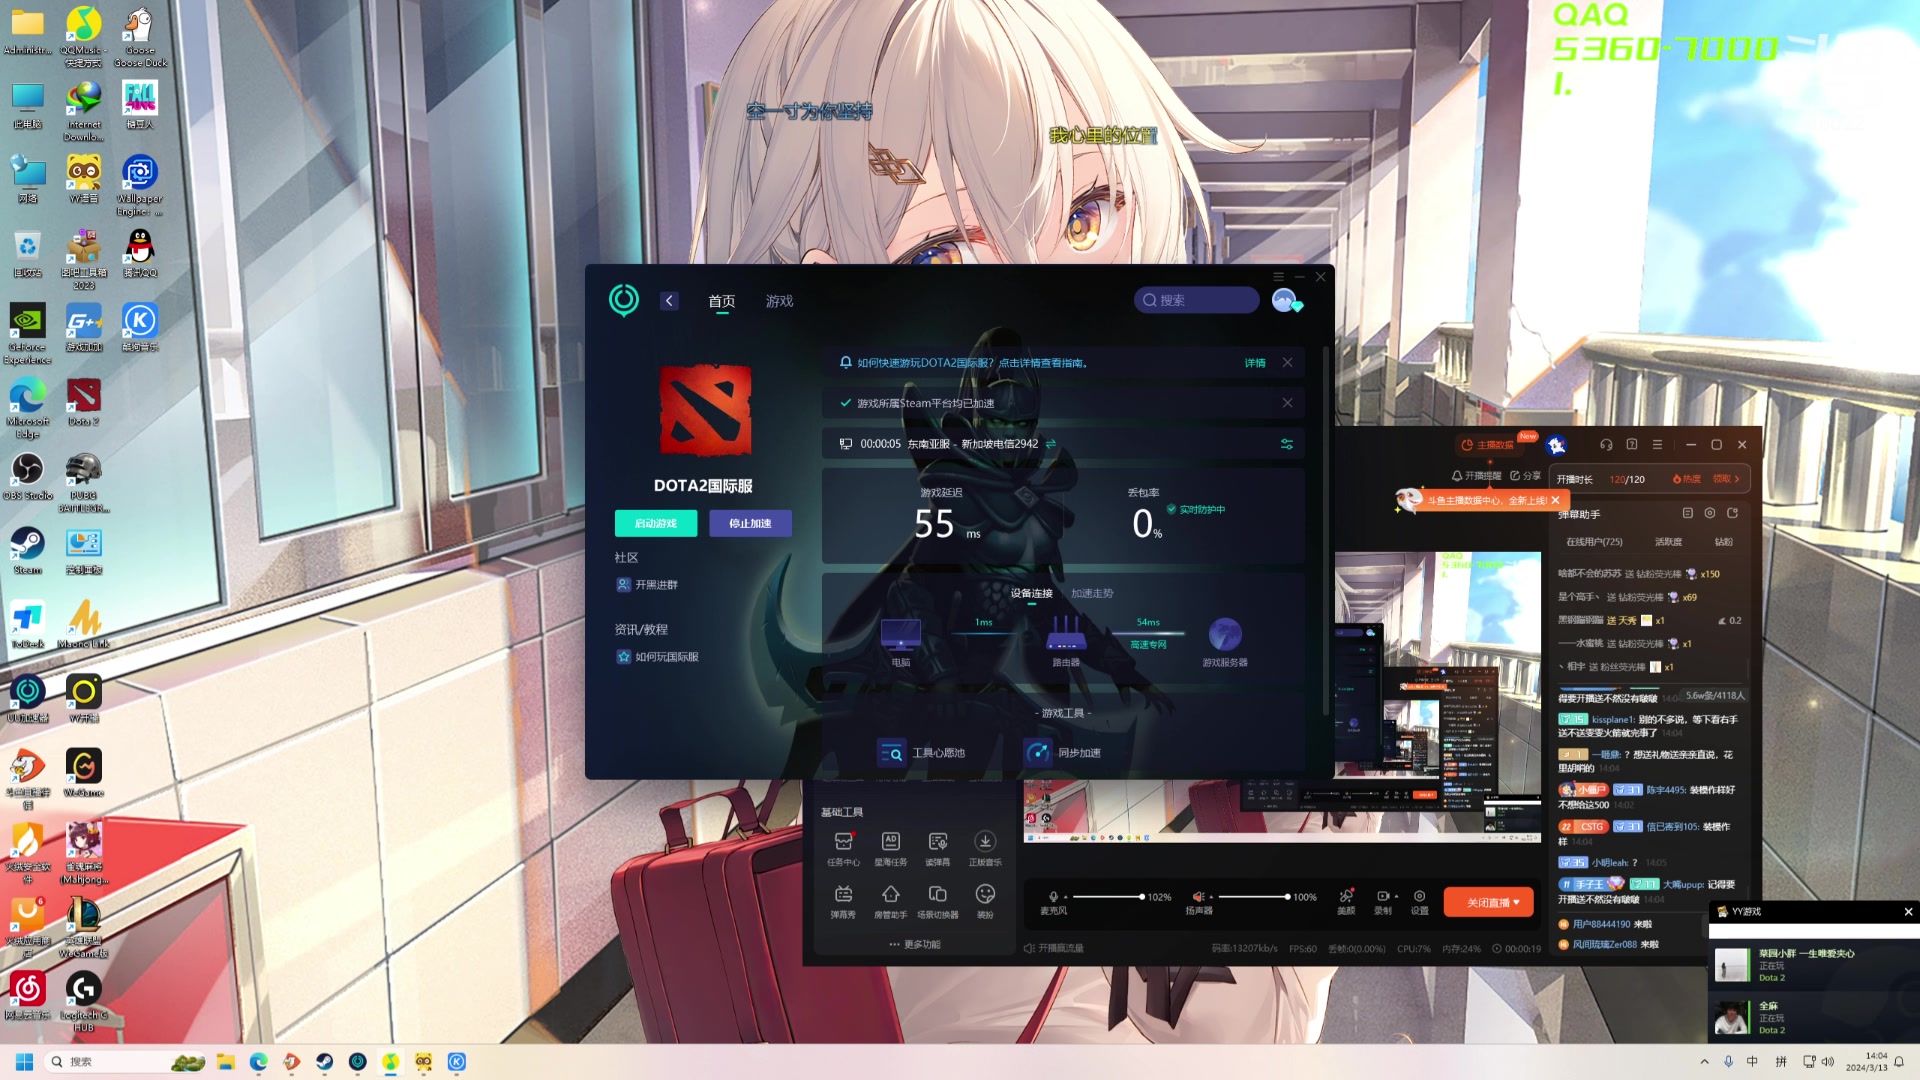Mute the 麦克风 microphone icon

[1053, 897]
